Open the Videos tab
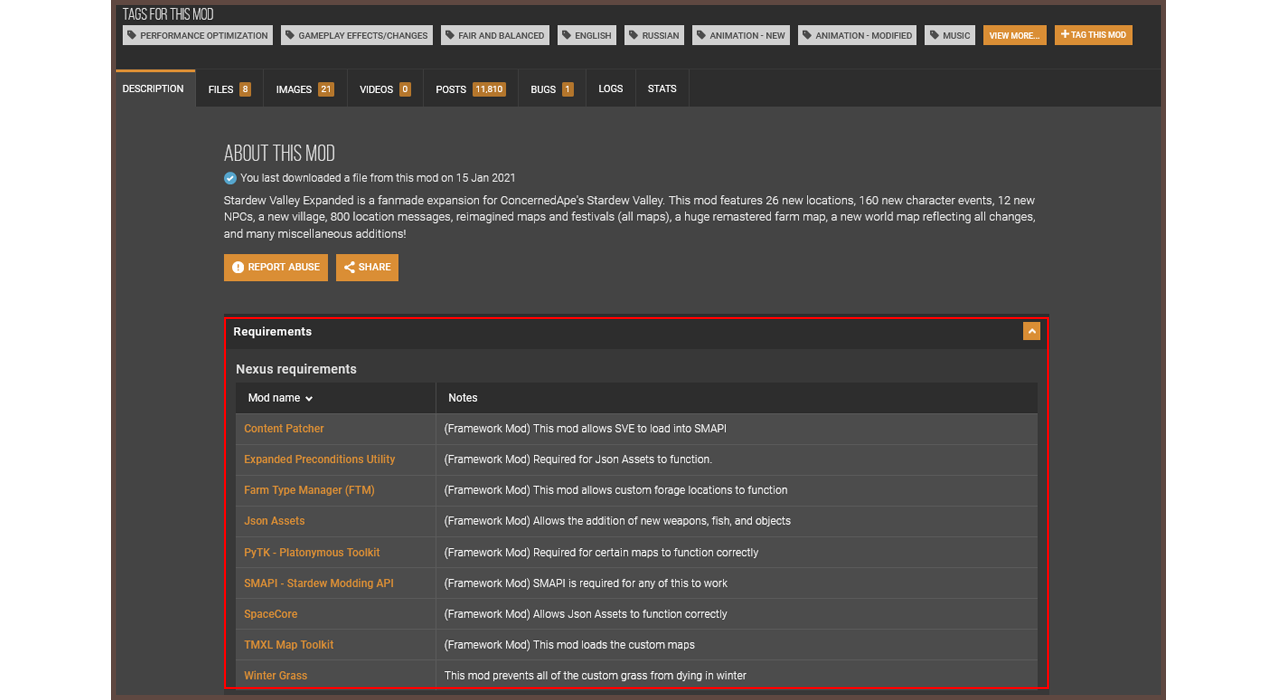 (x=385, y=89)
